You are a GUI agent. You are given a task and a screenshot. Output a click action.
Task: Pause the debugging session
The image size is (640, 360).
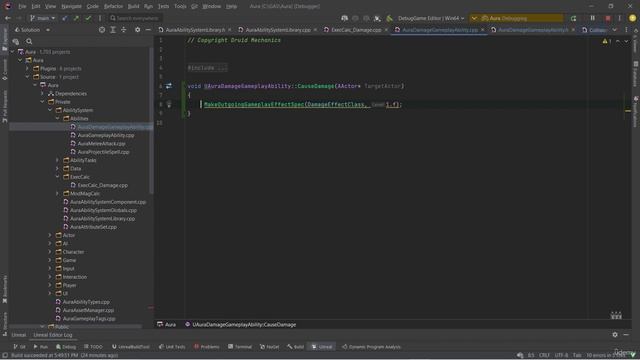tap(593, 18)
